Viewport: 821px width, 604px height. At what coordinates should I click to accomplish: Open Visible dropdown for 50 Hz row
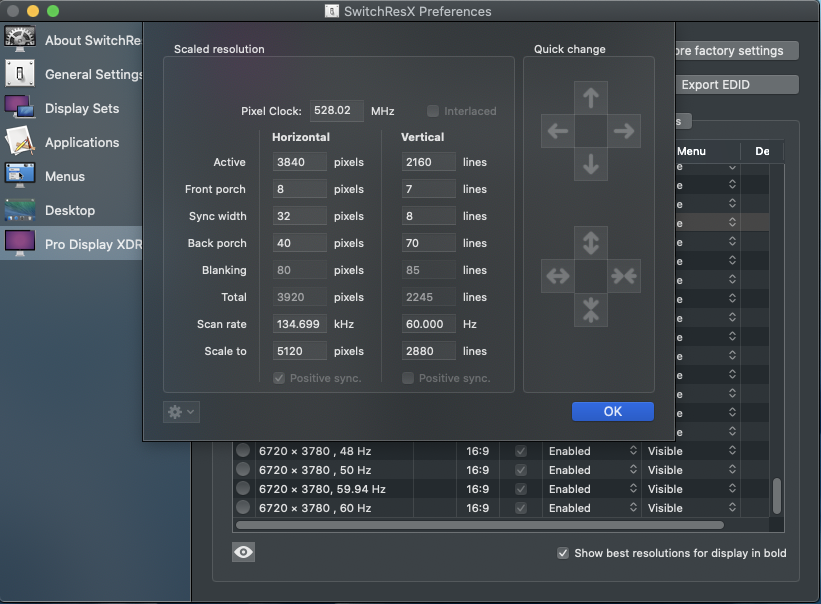point(691,470)
